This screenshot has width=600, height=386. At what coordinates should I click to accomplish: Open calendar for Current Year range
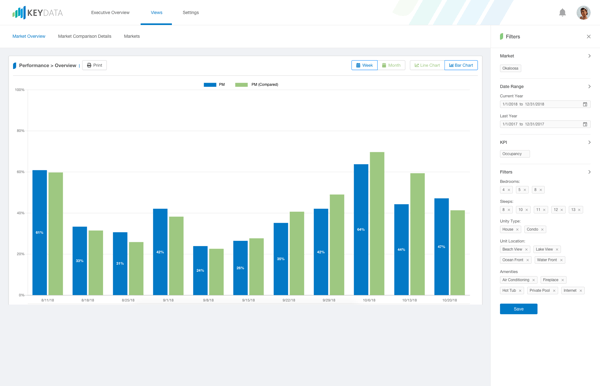(585, 104)
